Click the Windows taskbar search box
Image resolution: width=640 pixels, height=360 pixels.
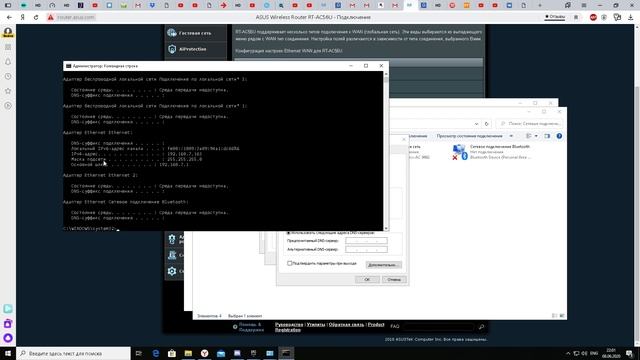pyautogui.click(x=73, y=353)
